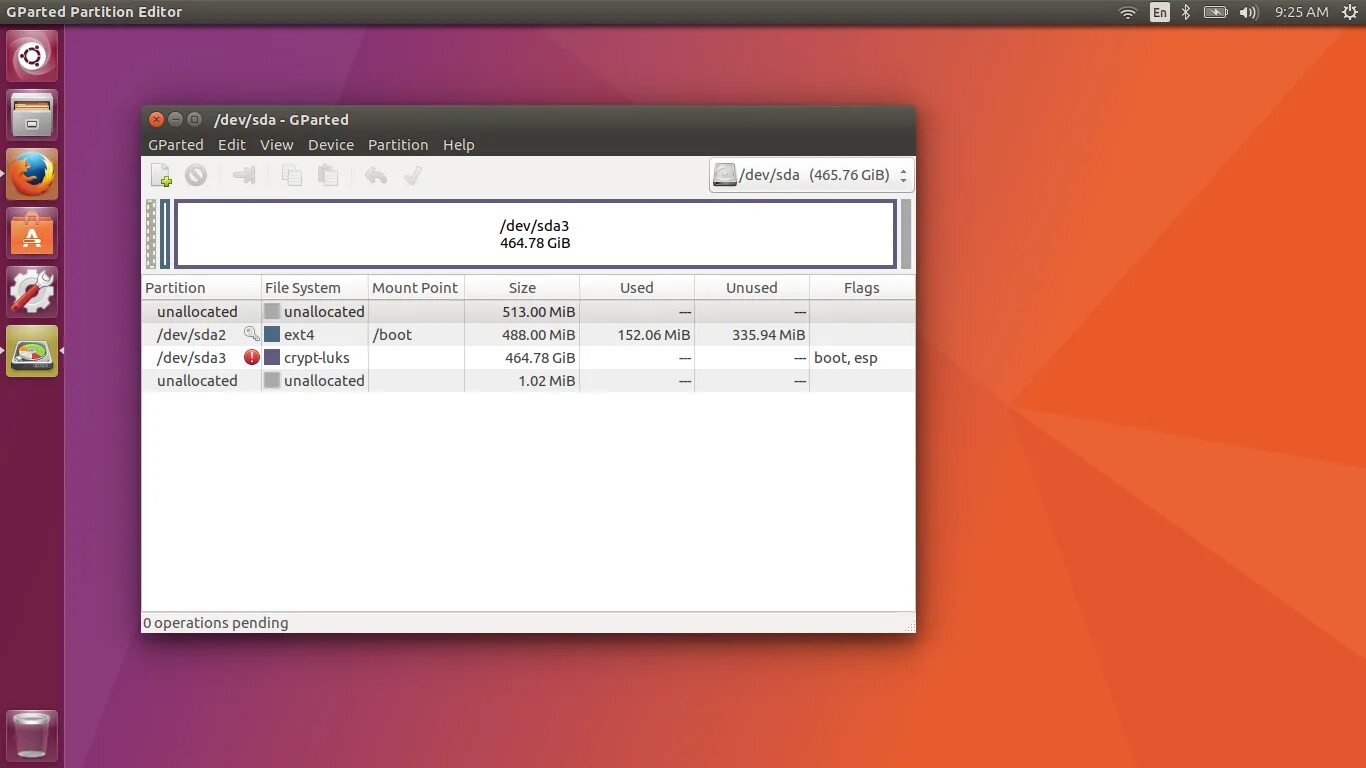Screen dimensions: 1366x768
Task: Click the Delete partition toolbar icon
Action: (x=196, y=176)
